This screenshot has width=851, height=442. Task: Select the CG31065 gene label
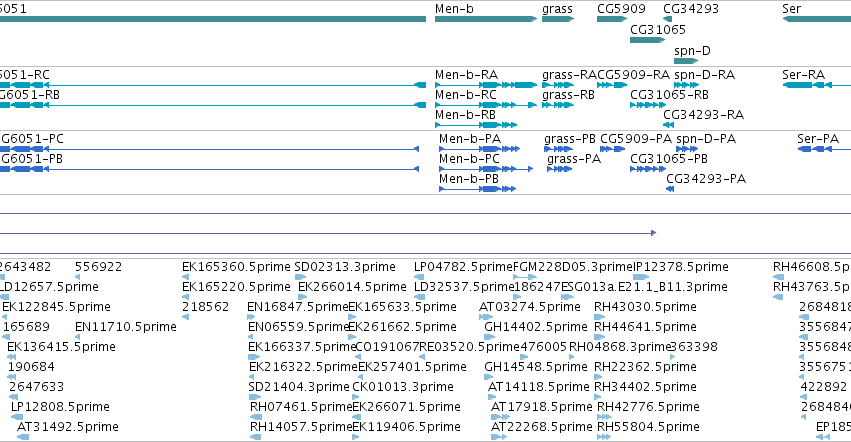click(658, 30)
